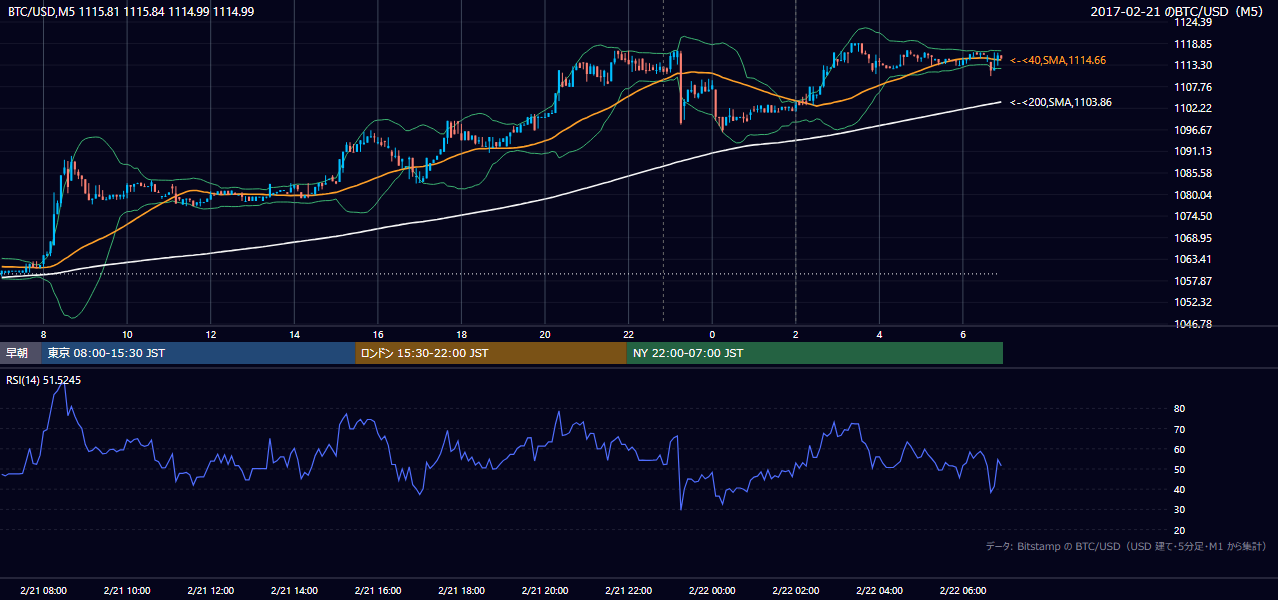Viewport: 1278px width, 600px height.
Task: Click price axis value 1096.67
Action: pyautogui.click(x=1193, y=130)
